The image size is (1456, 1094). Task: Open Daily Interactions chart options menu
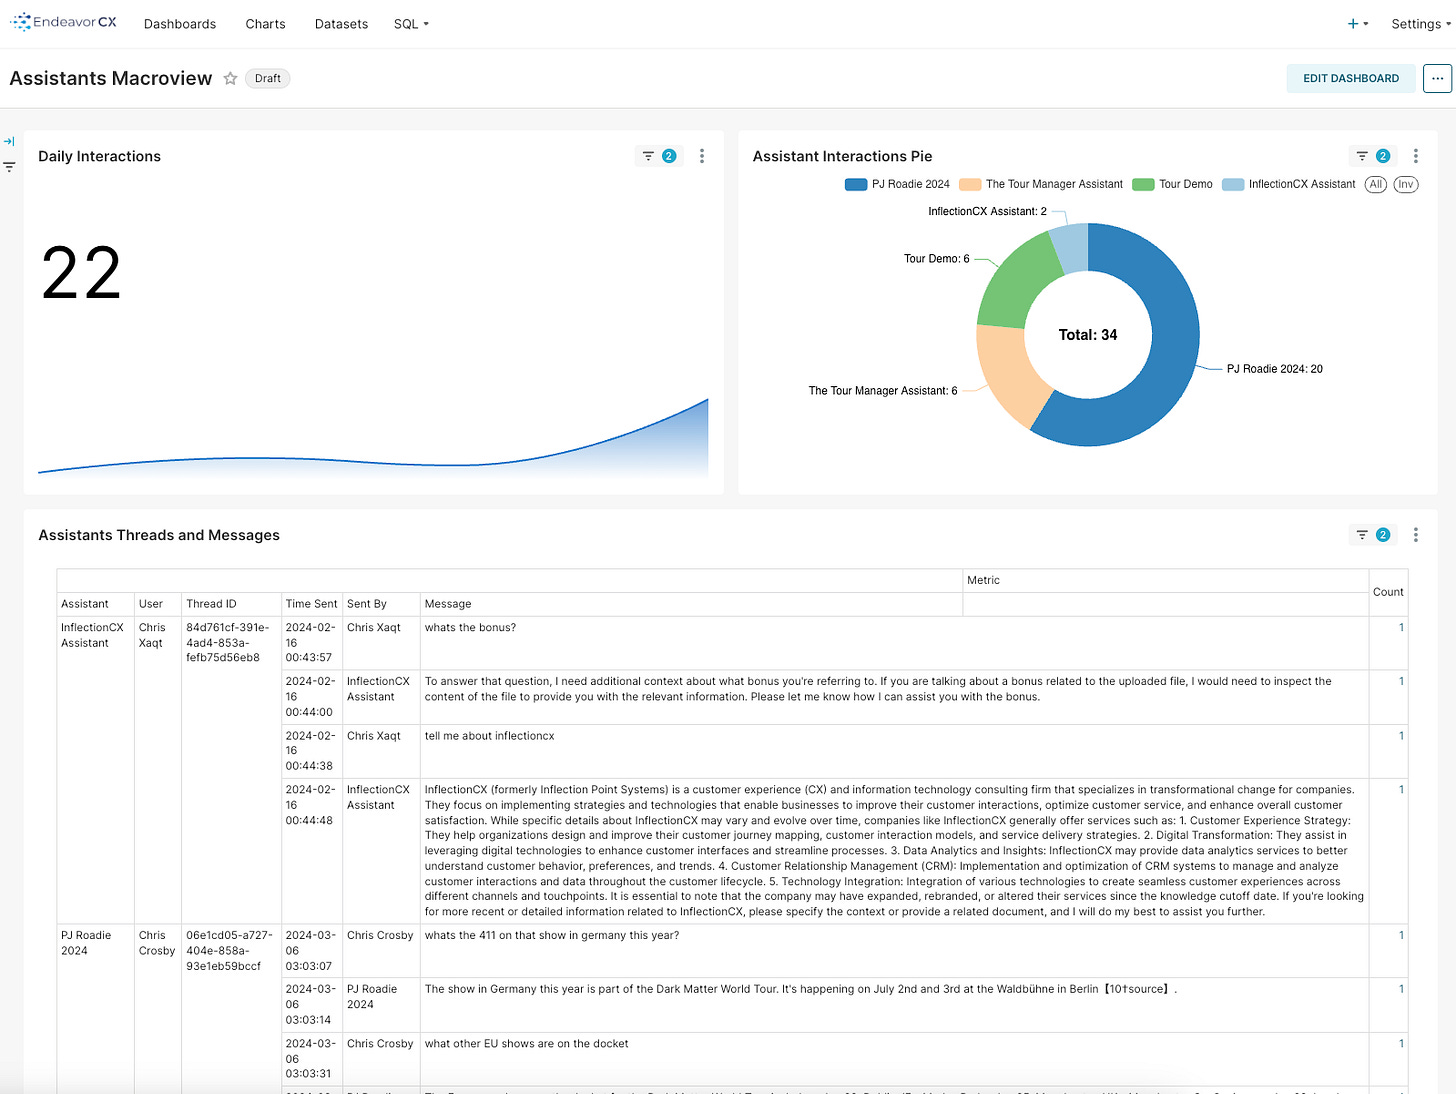point(702,156)
